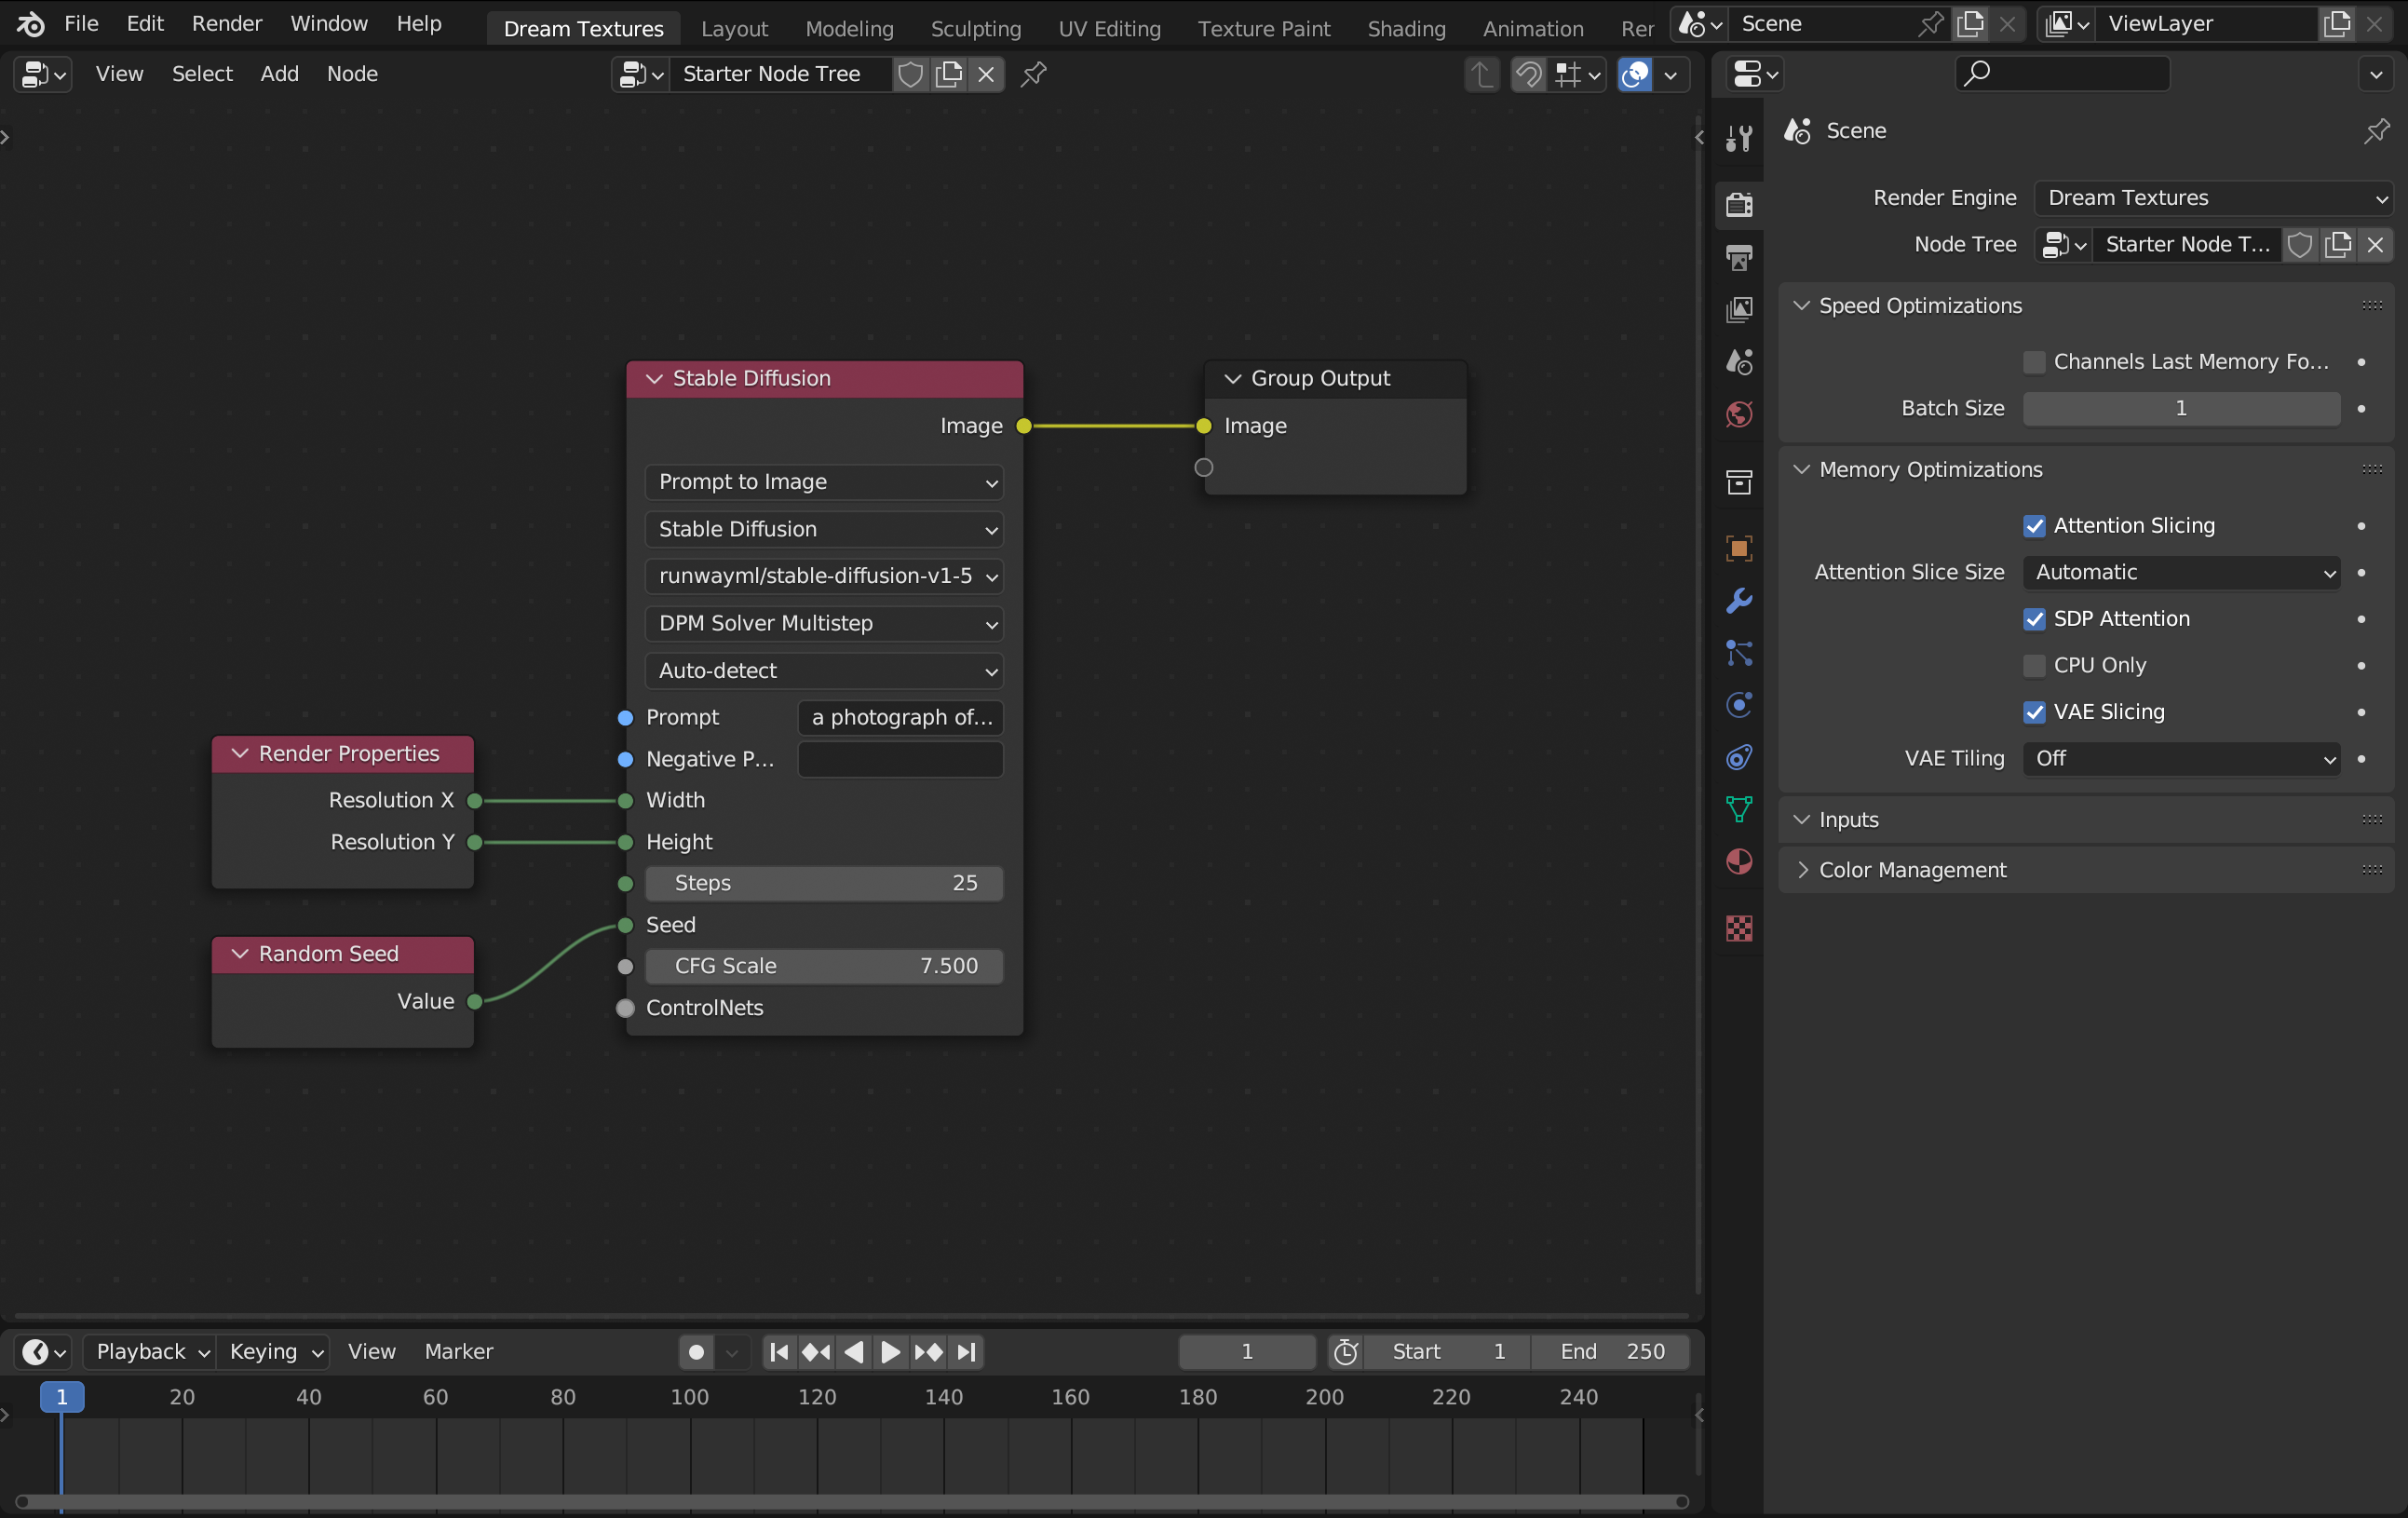Open the VAE Tiling dropdown
Viewport: 2408px width, 1518px height.
tap(2181, 759)
